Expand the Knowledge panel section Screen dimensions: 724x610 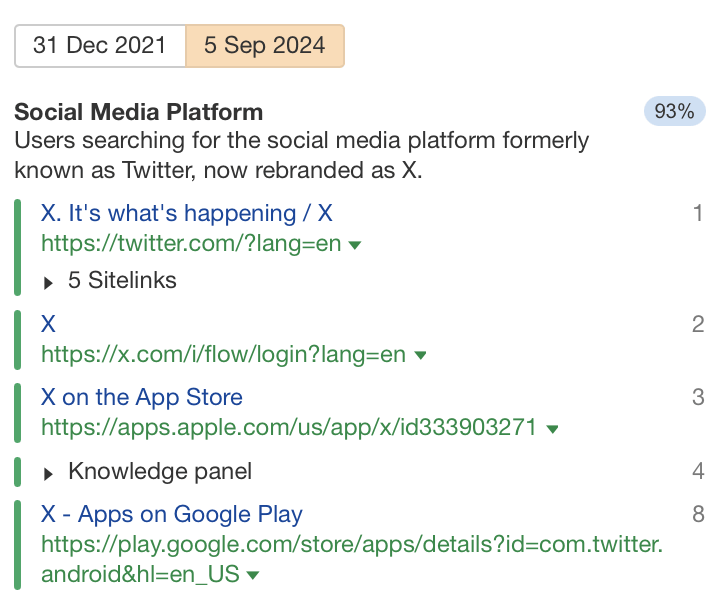click(x=160, y=471)
